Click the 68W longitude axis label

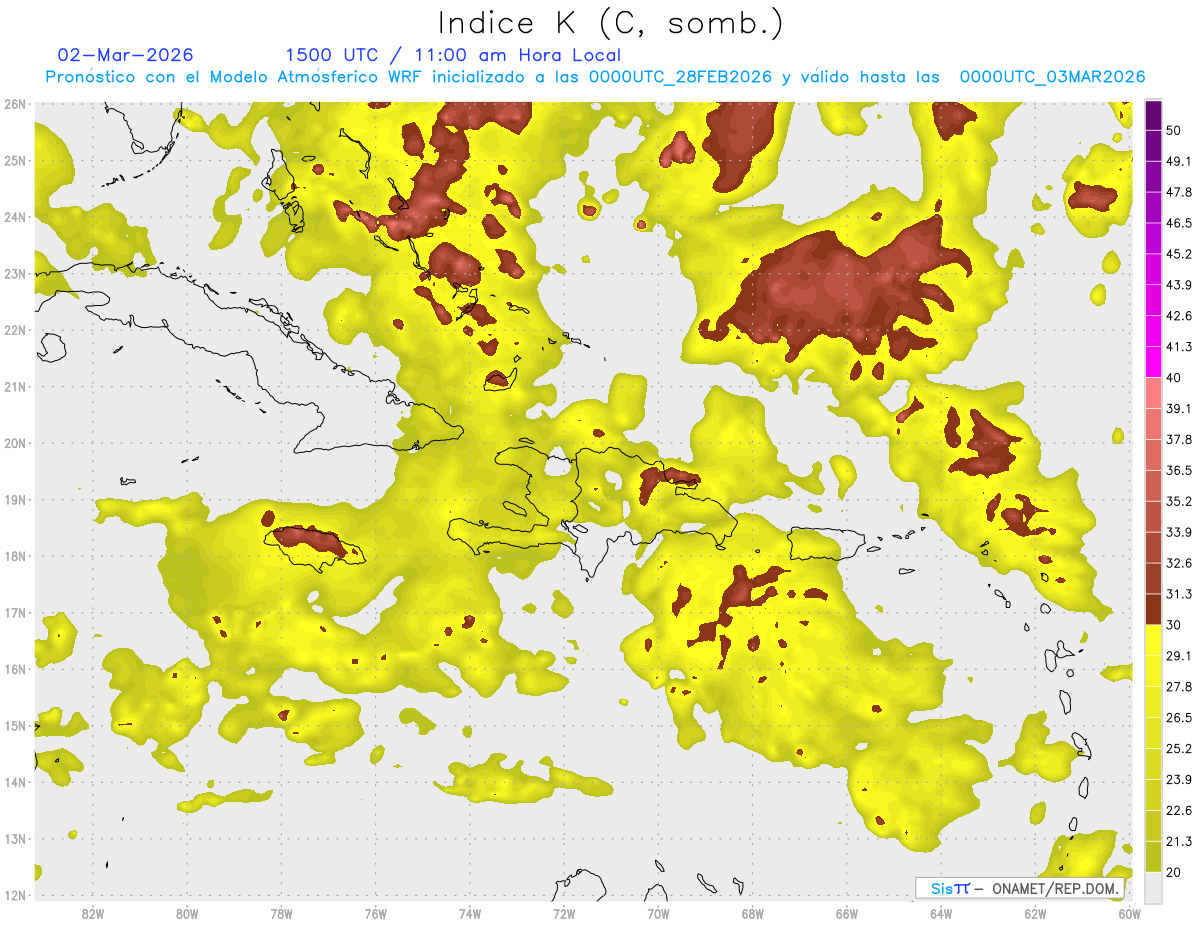[752, 913]
